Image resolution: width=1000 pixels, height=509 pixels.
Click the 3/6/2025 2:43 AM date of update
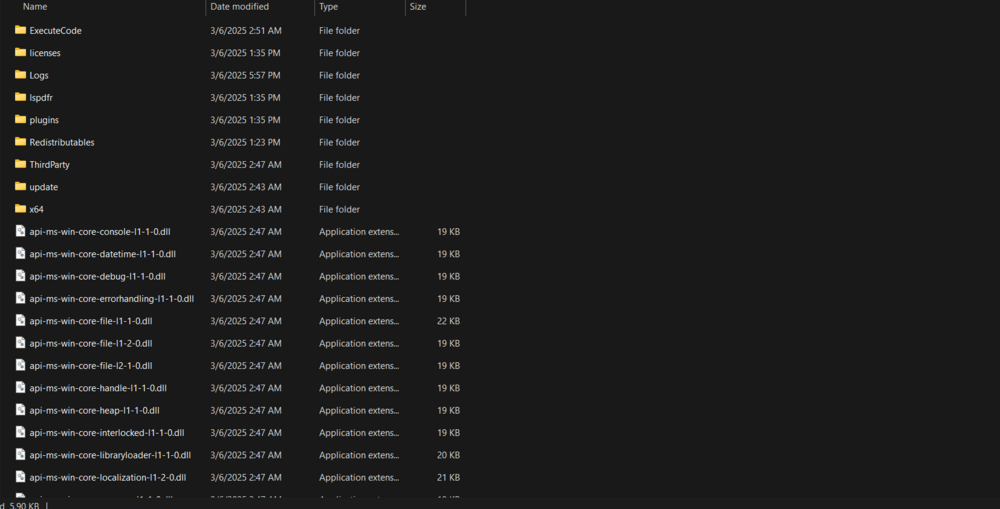pos(246,187)
